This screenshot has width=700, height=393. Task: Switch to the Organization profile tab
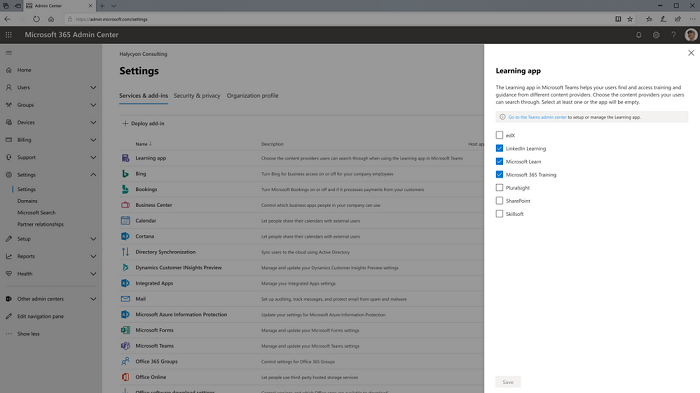click(252, 96)
